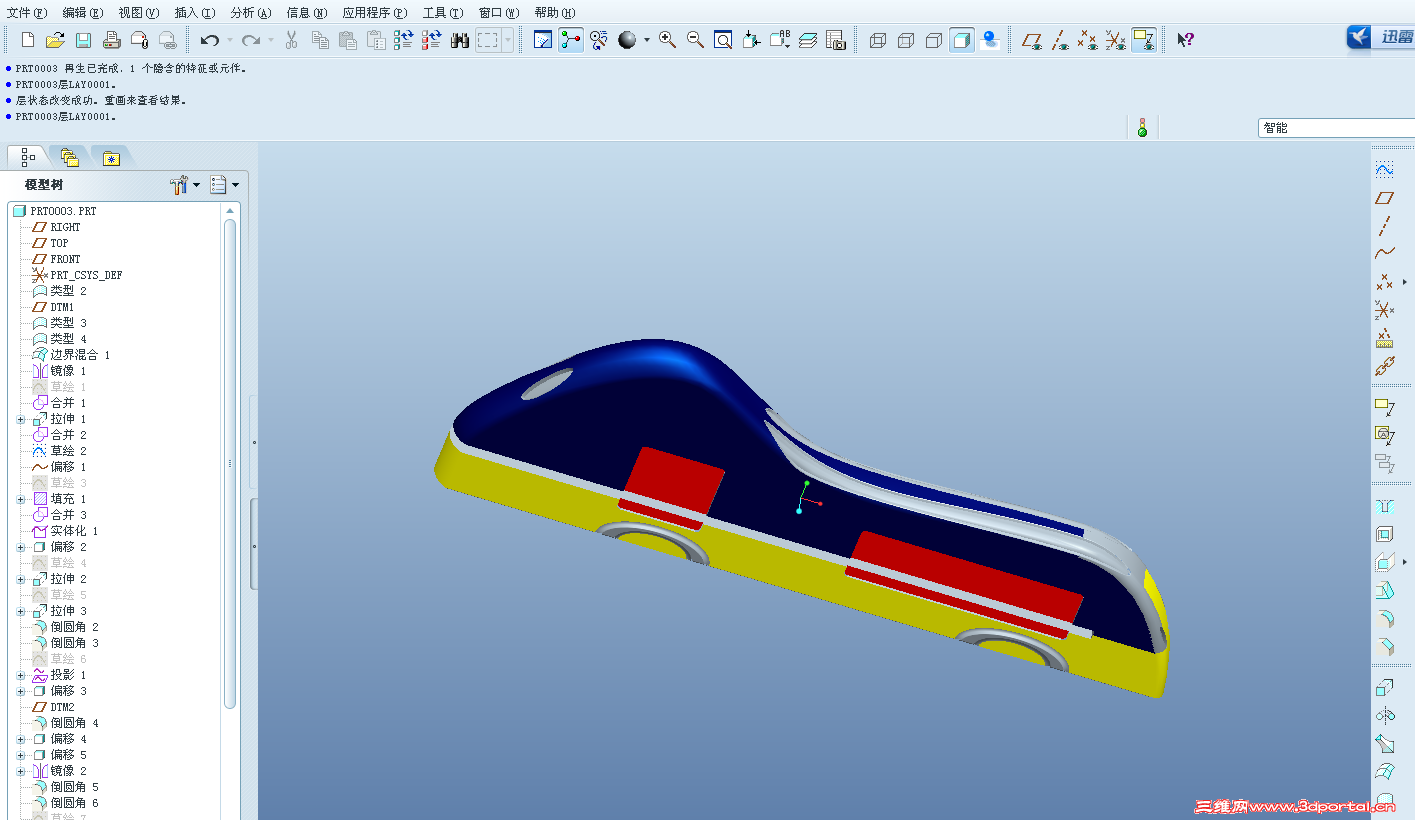Image resolution: width=1415 pixels, height=820 pixels.
Task: Select the Coordinate System tool on right
Action: pyautogui.click(x=1384, y=311)
